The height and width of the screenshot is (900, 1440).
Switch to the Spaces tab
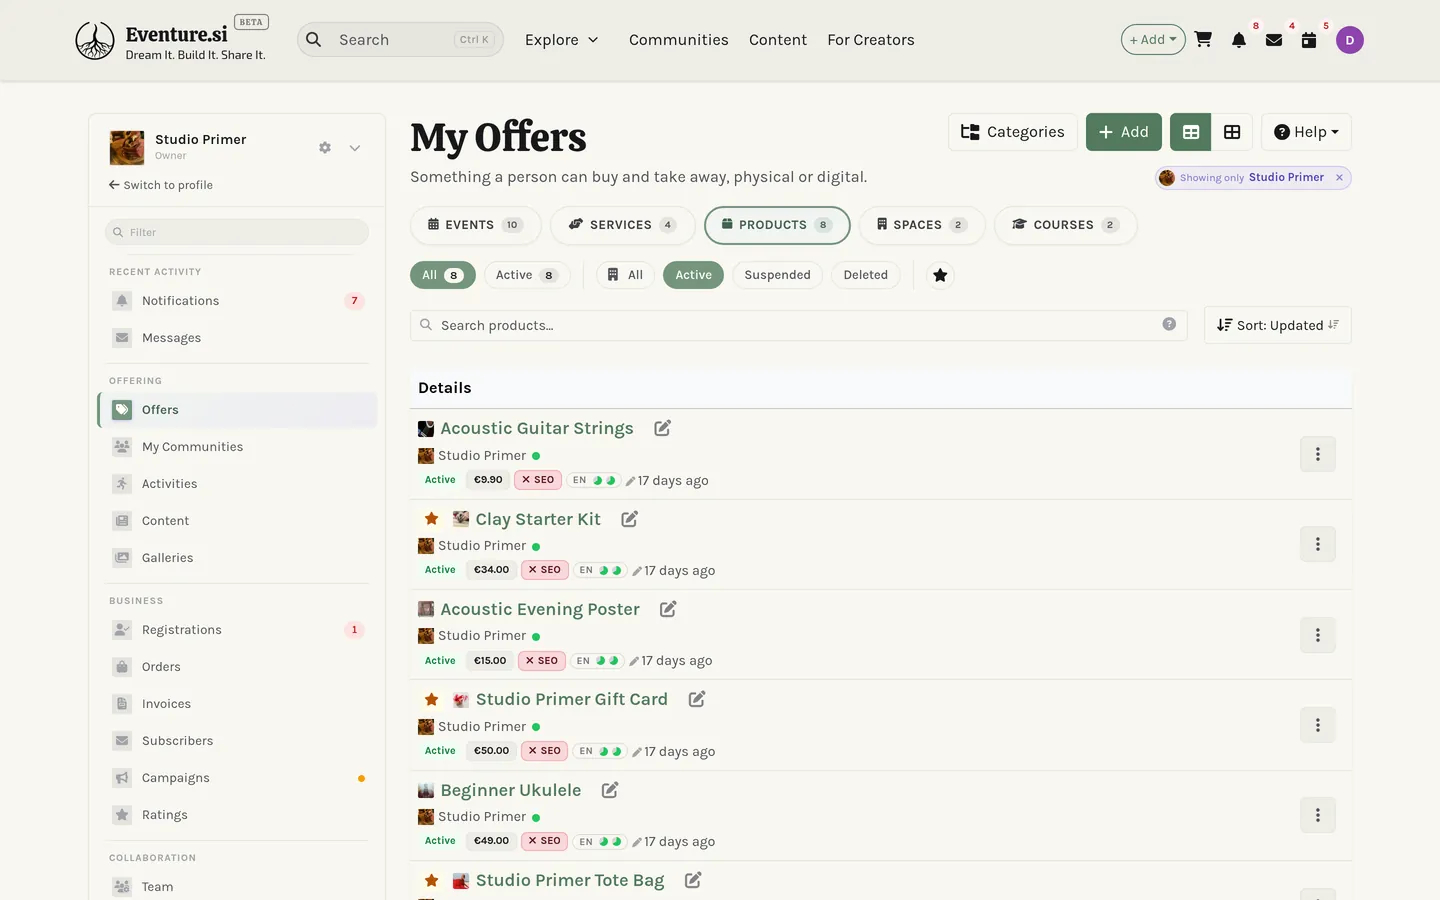pyautogui.click(x=922, y=225)
